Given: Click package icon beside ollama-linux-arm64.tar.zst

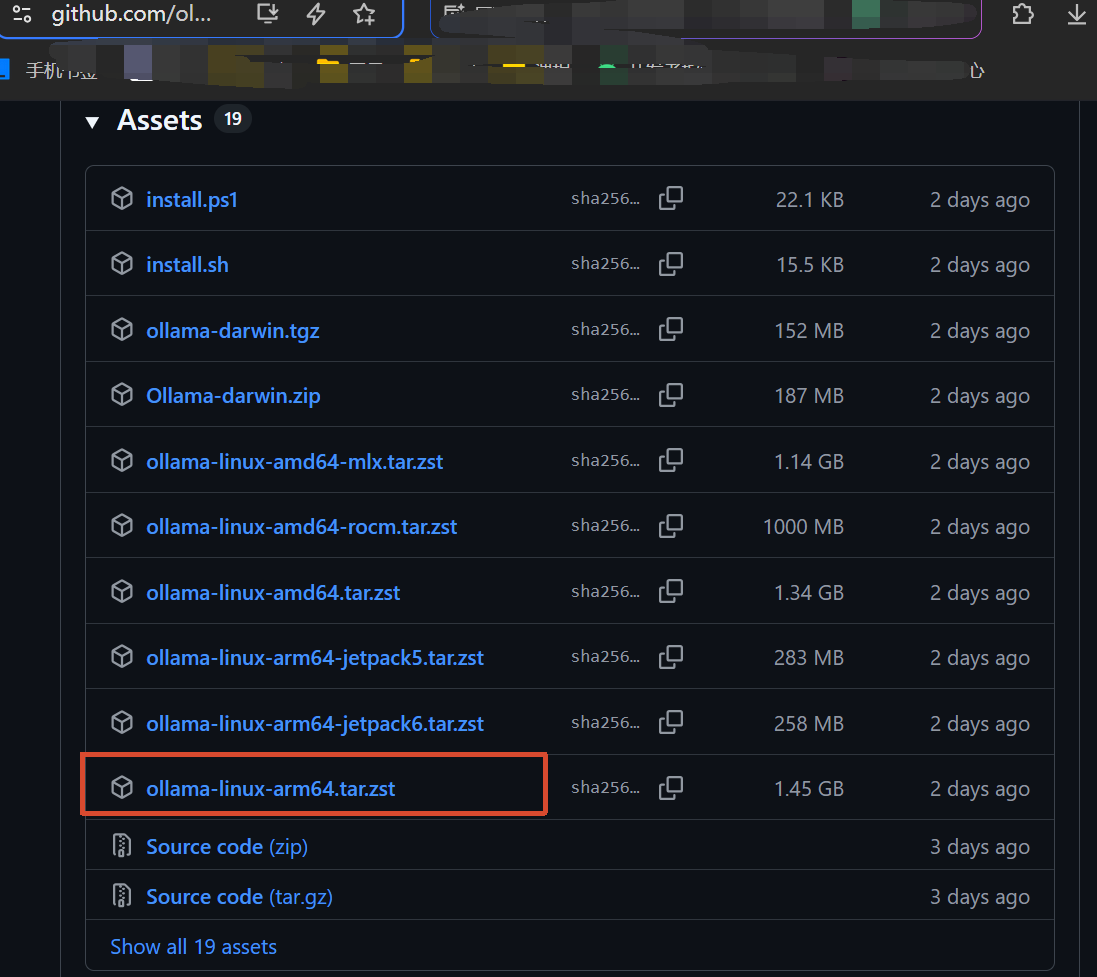Looking at the screenshot, I should [x=122, y=787].
